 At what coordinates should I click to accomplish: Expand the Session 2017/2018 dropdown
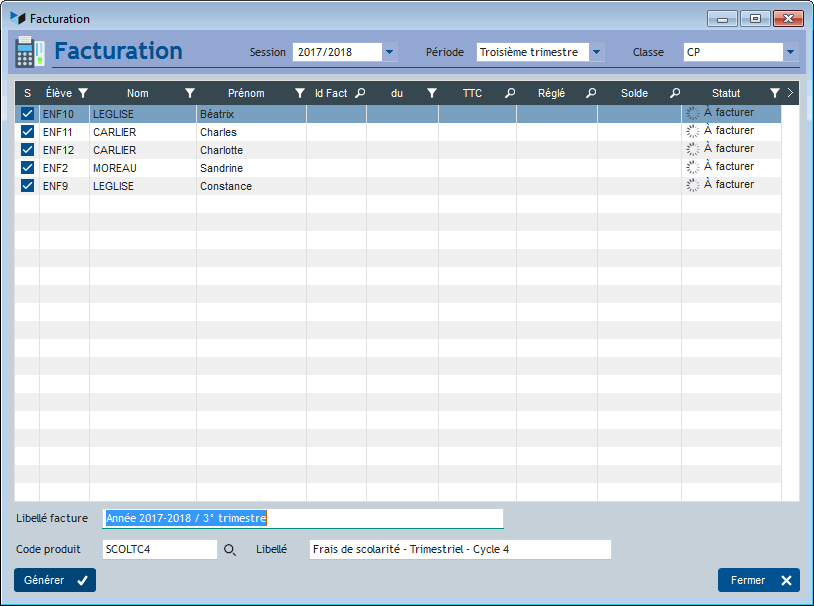390,52
